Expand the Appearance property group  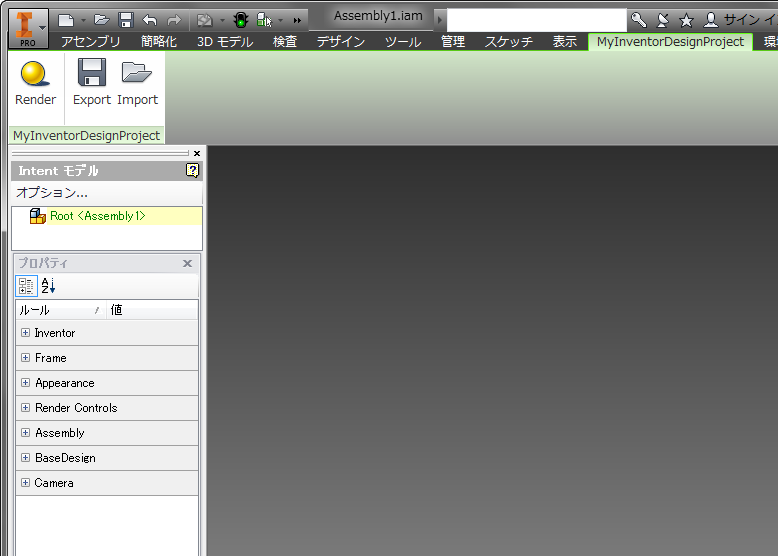[25, 383]
